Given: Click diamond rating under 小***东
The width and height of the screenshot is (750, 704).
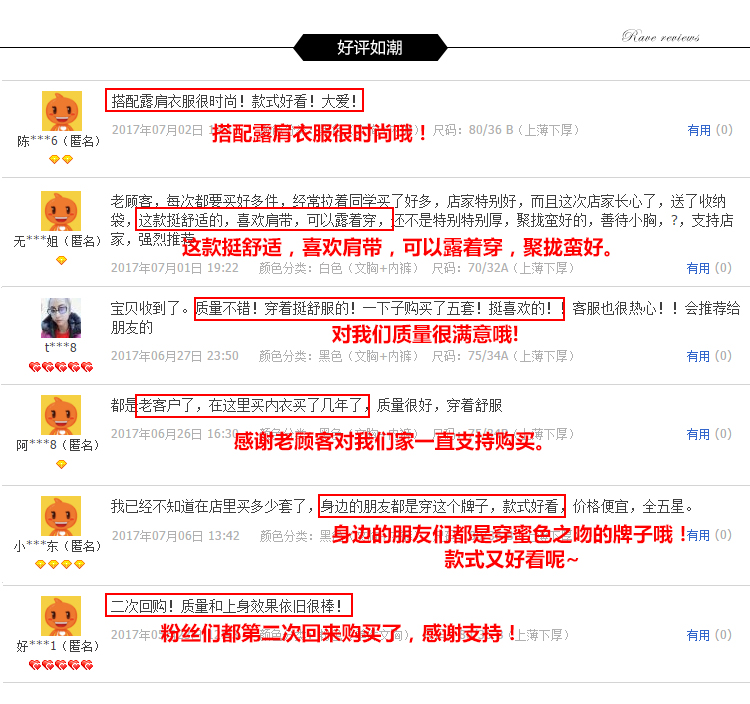Looking at the screenshot, I should 60,564.
